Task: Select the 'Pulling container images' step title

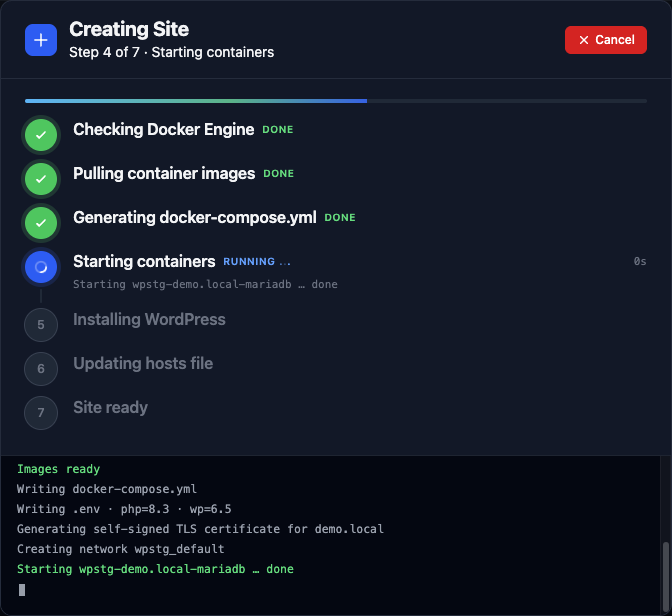Action: (x=164, y=174)
